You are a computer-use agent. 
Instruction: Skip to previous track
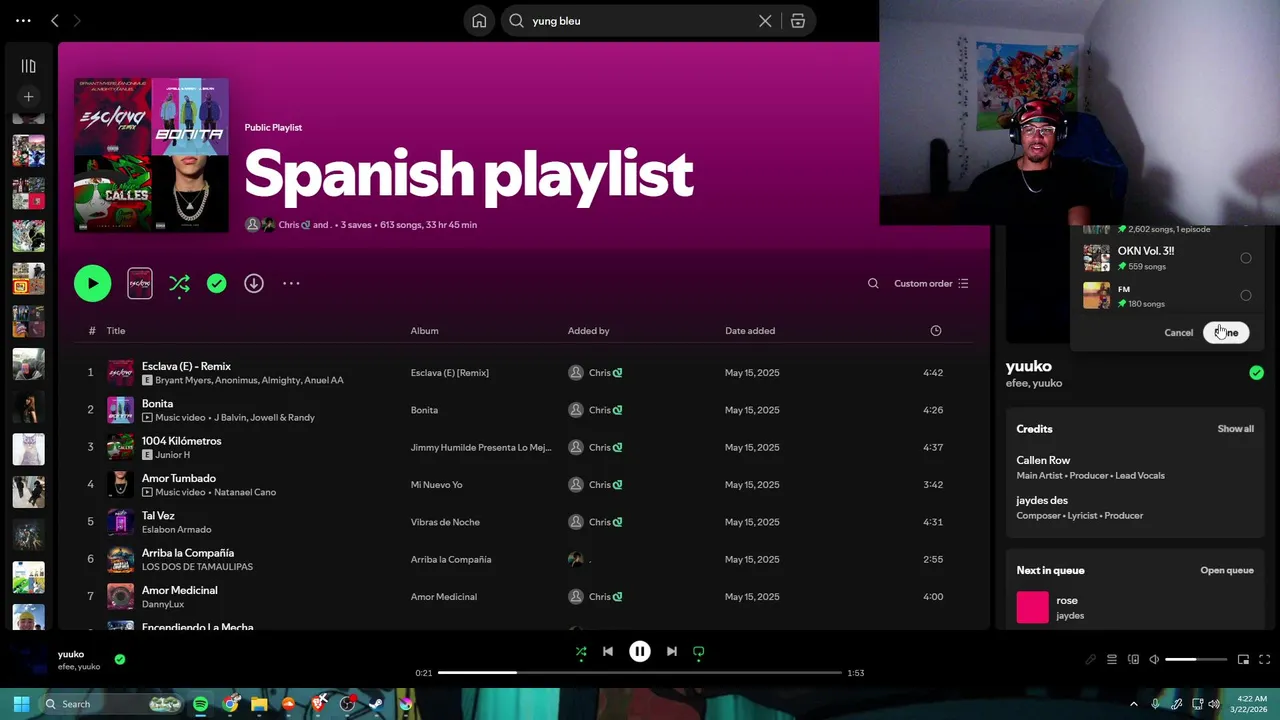pyautogui.click(x=608, y=652)
